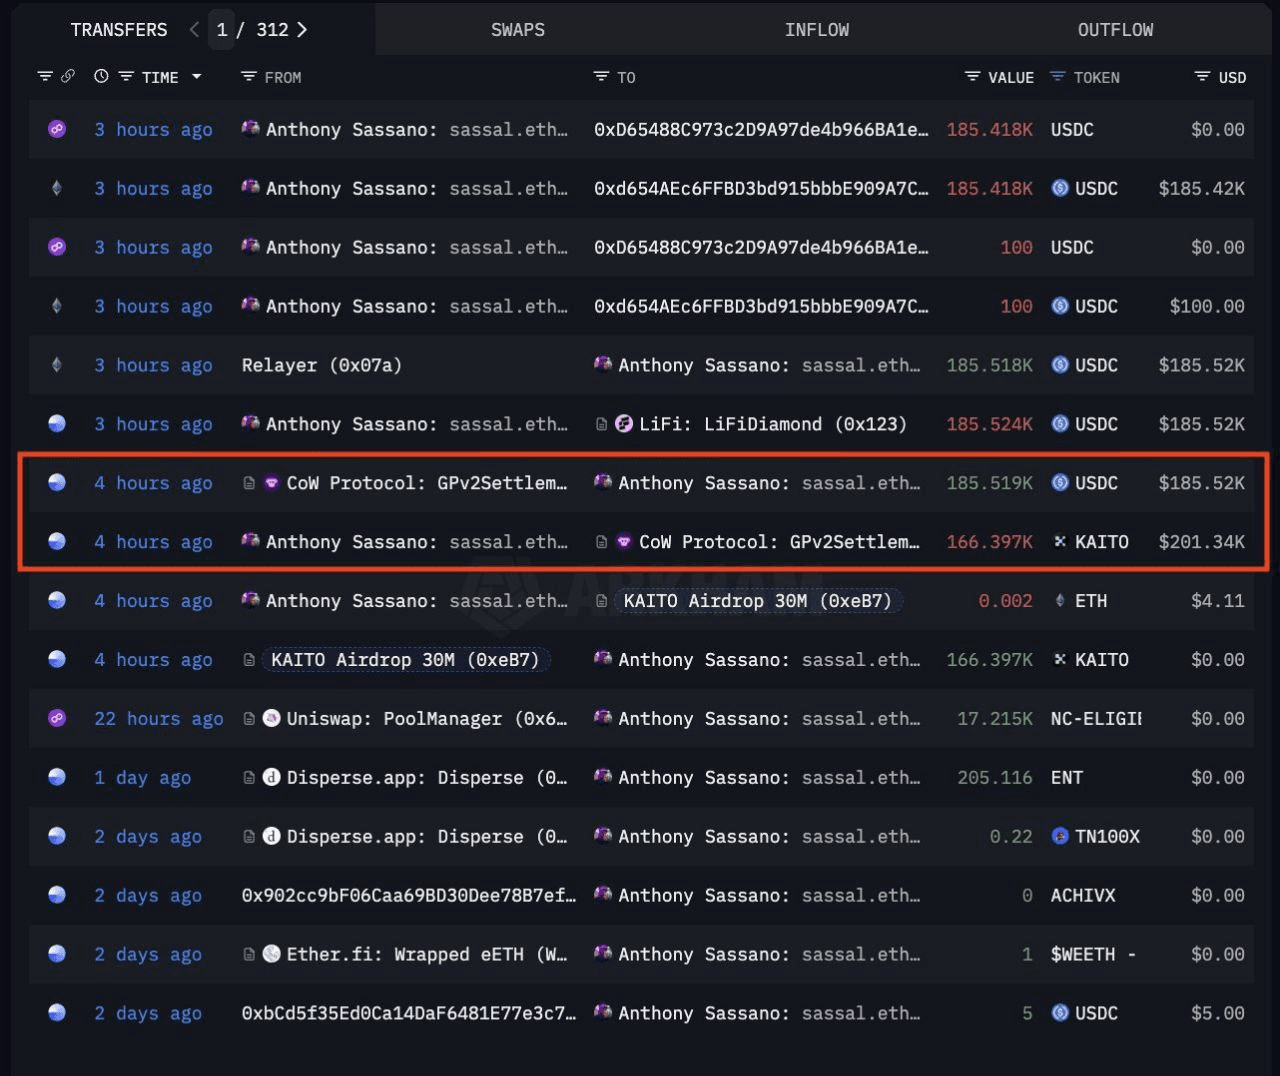Click the contract icon beside LiFi entry

[x=602, y=424]
